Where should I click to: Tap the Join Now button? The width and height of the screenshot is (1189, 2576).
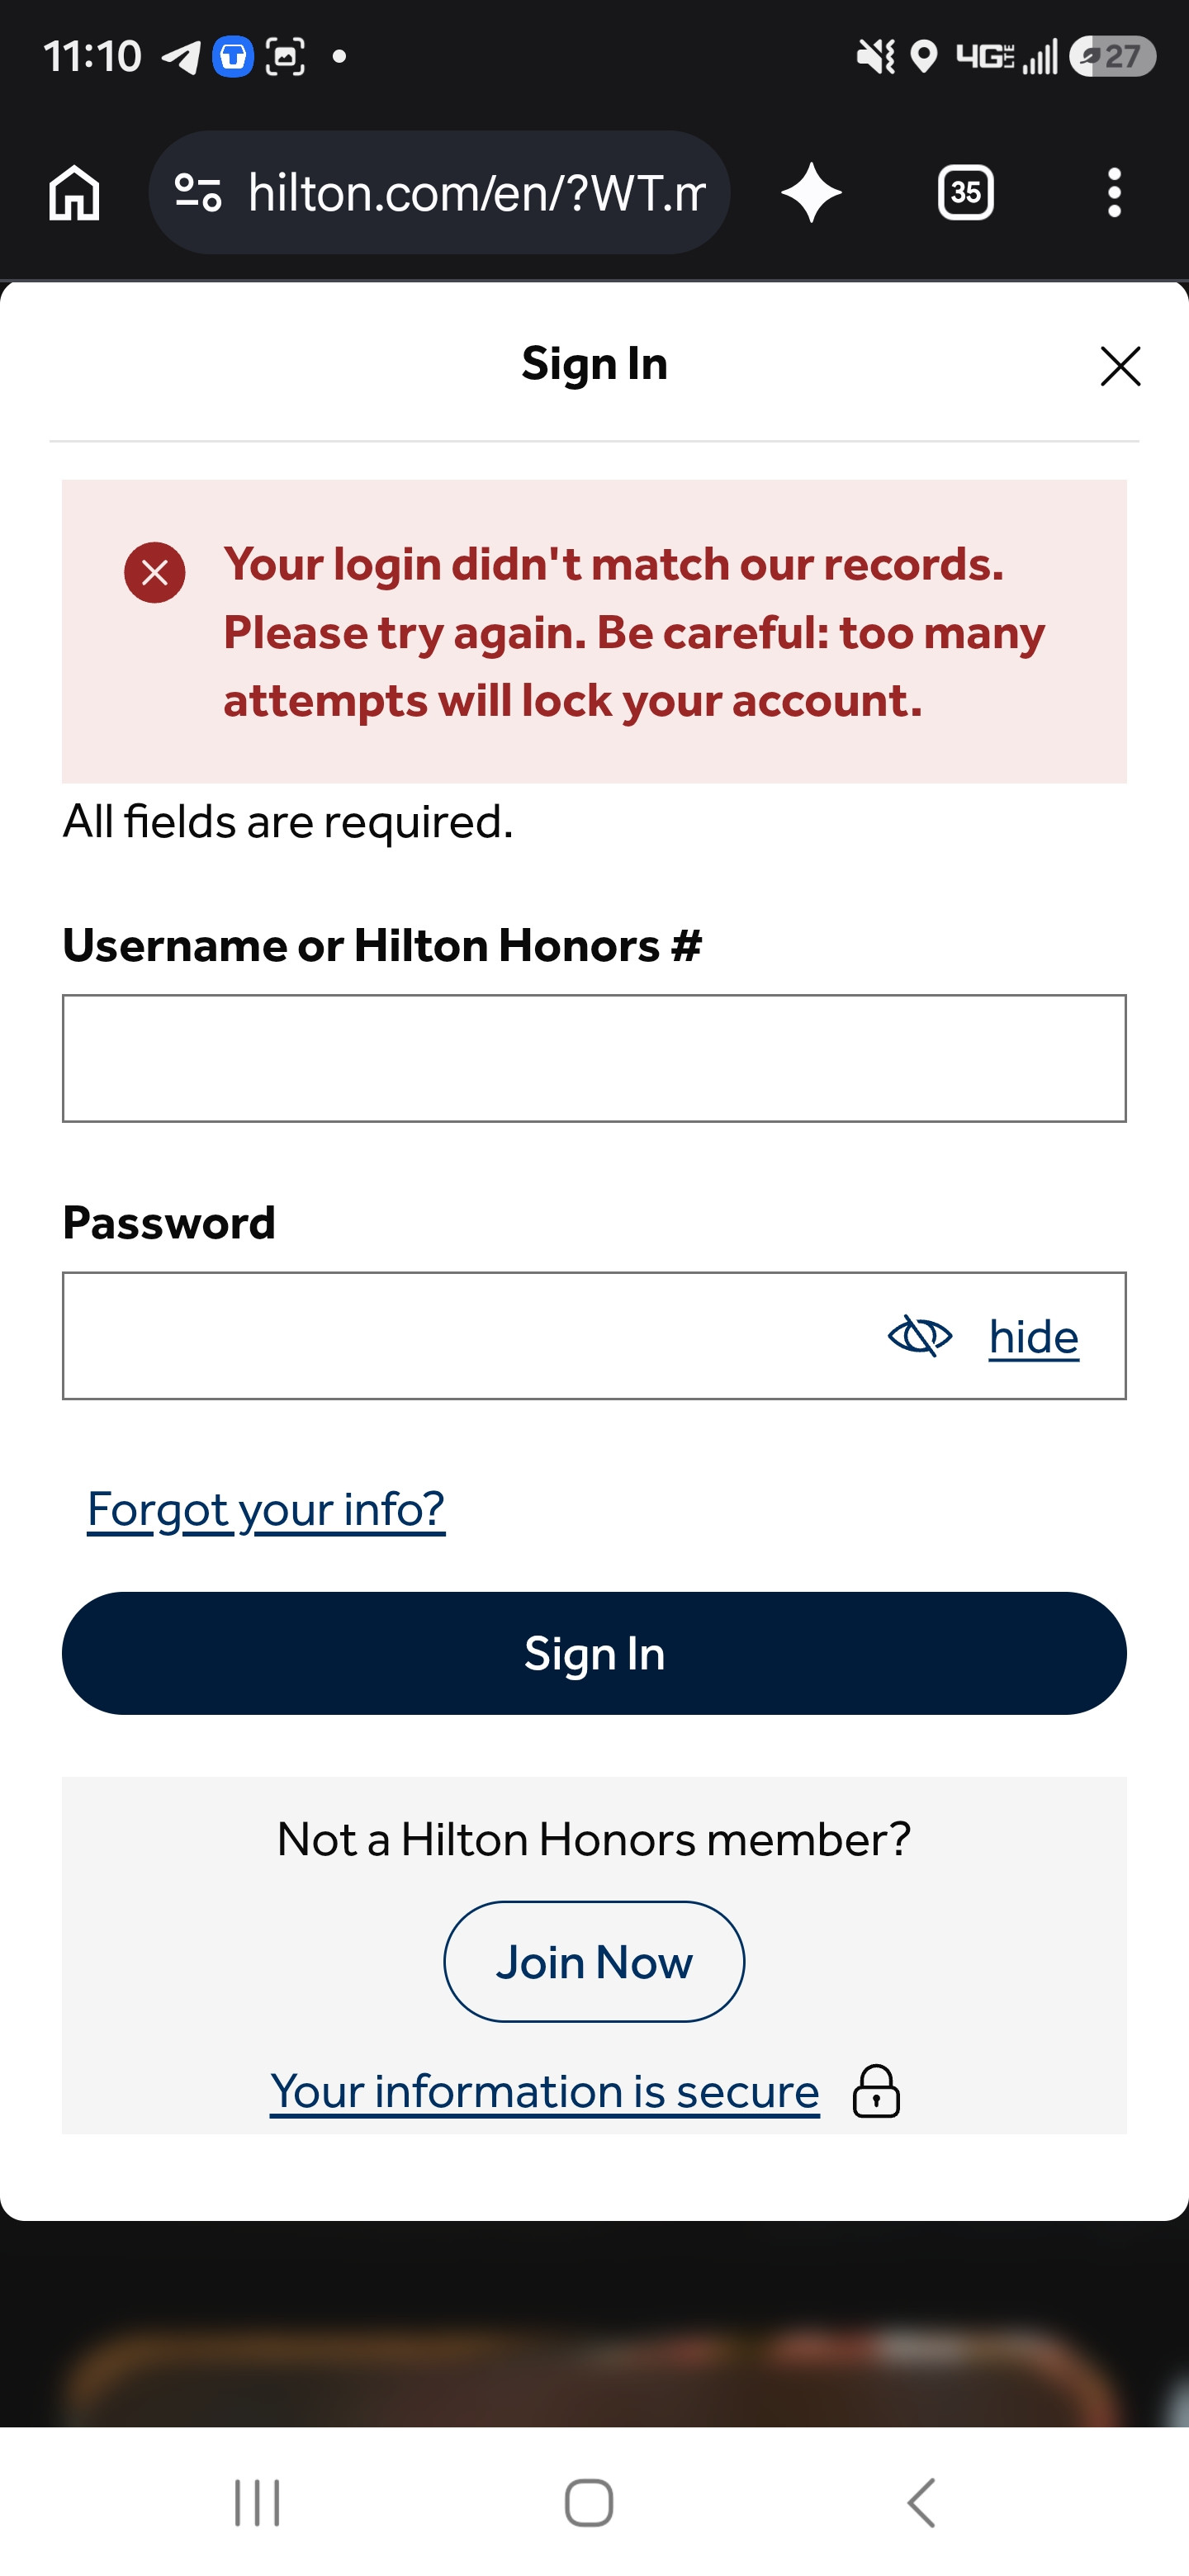(594, 1961)
